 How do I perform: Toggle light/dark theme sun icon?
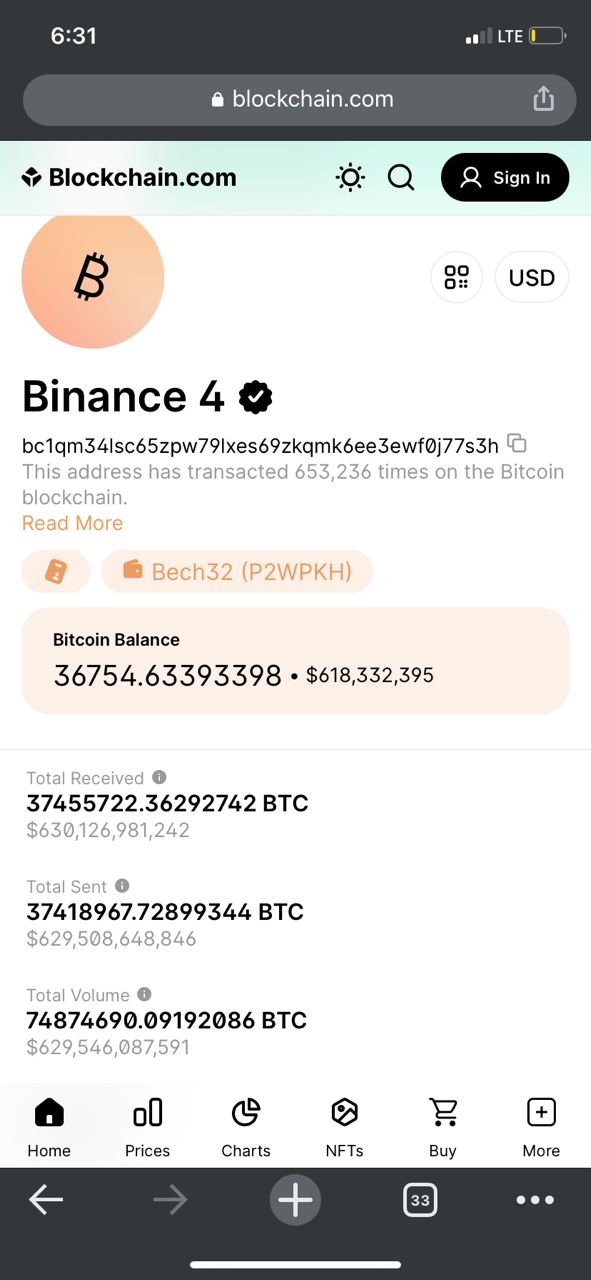pyautogui.click(x=350, y=178)
